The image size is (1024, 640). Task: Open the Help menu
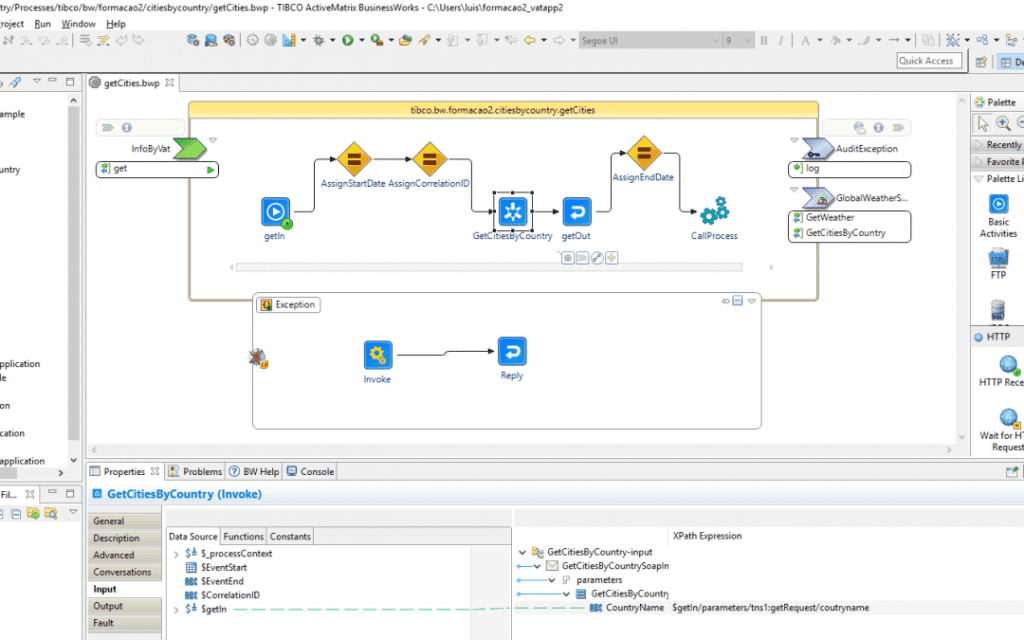tap(116, 24)
